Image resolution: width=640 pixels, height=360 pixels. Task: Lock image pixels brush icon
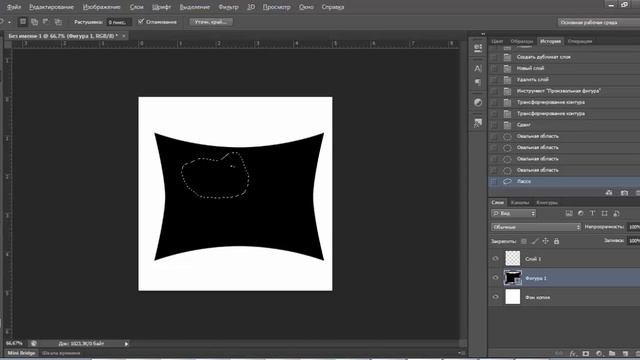point(535,241)
